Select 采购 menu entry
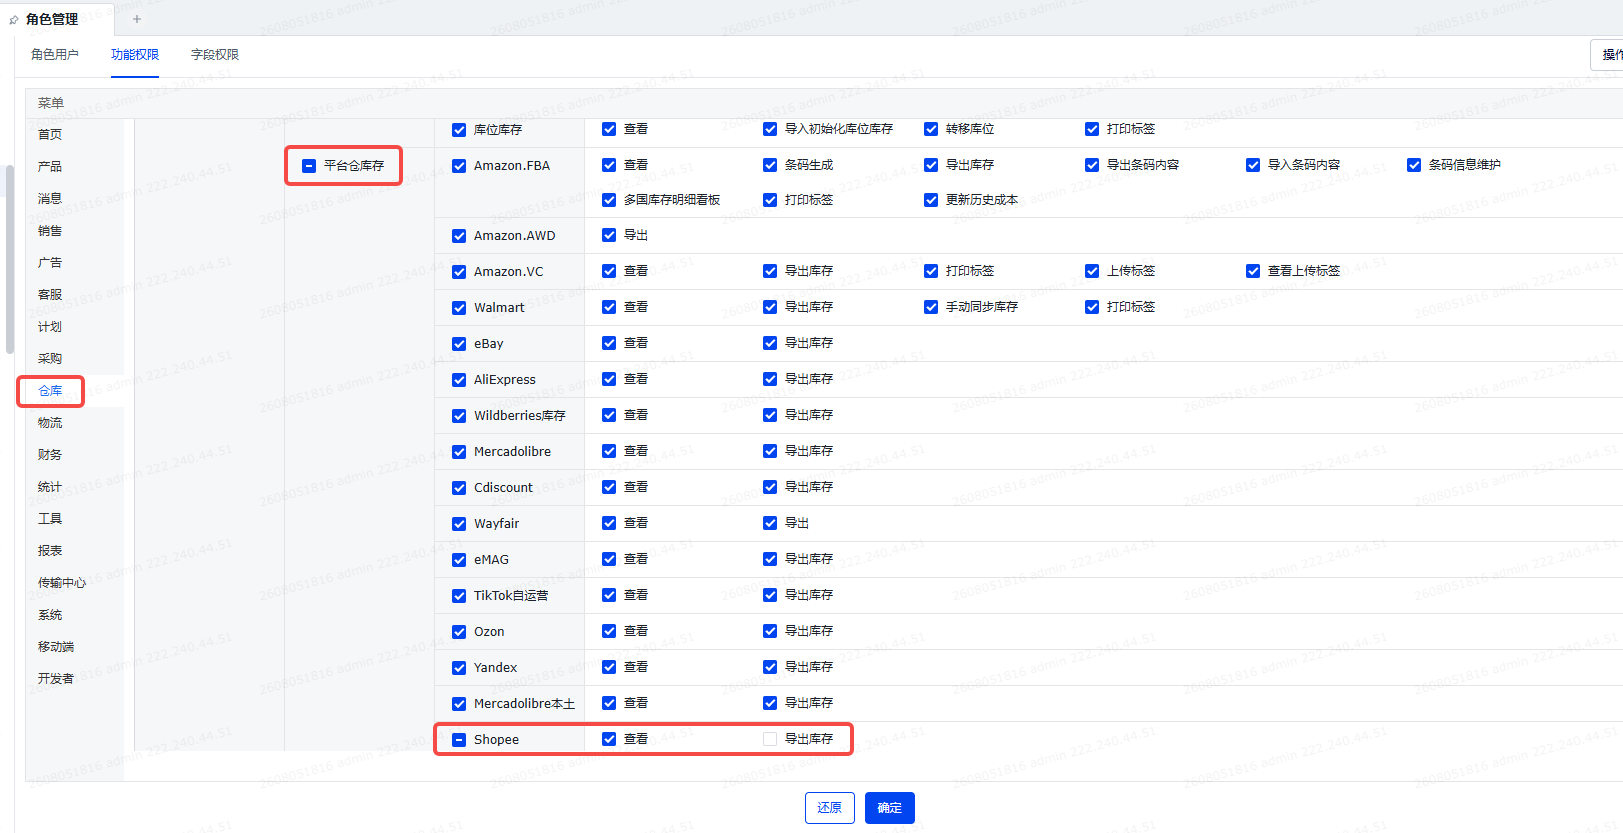This screenshot has height=833, width=1623. [50, 359]
